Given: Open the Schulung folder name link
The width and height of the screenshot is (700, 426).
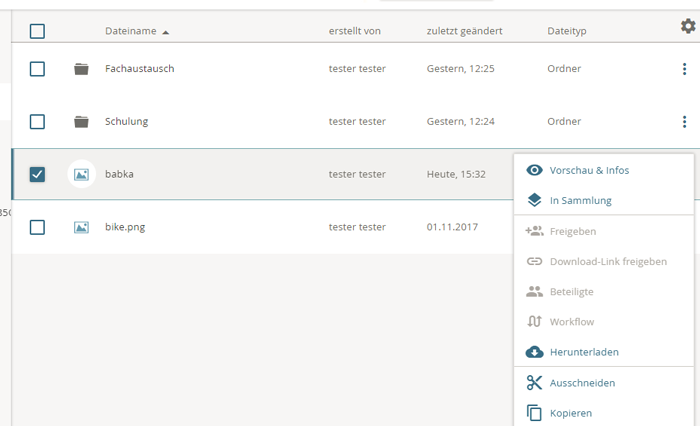Looking at the screenshot, I should (x=126, y=122).
